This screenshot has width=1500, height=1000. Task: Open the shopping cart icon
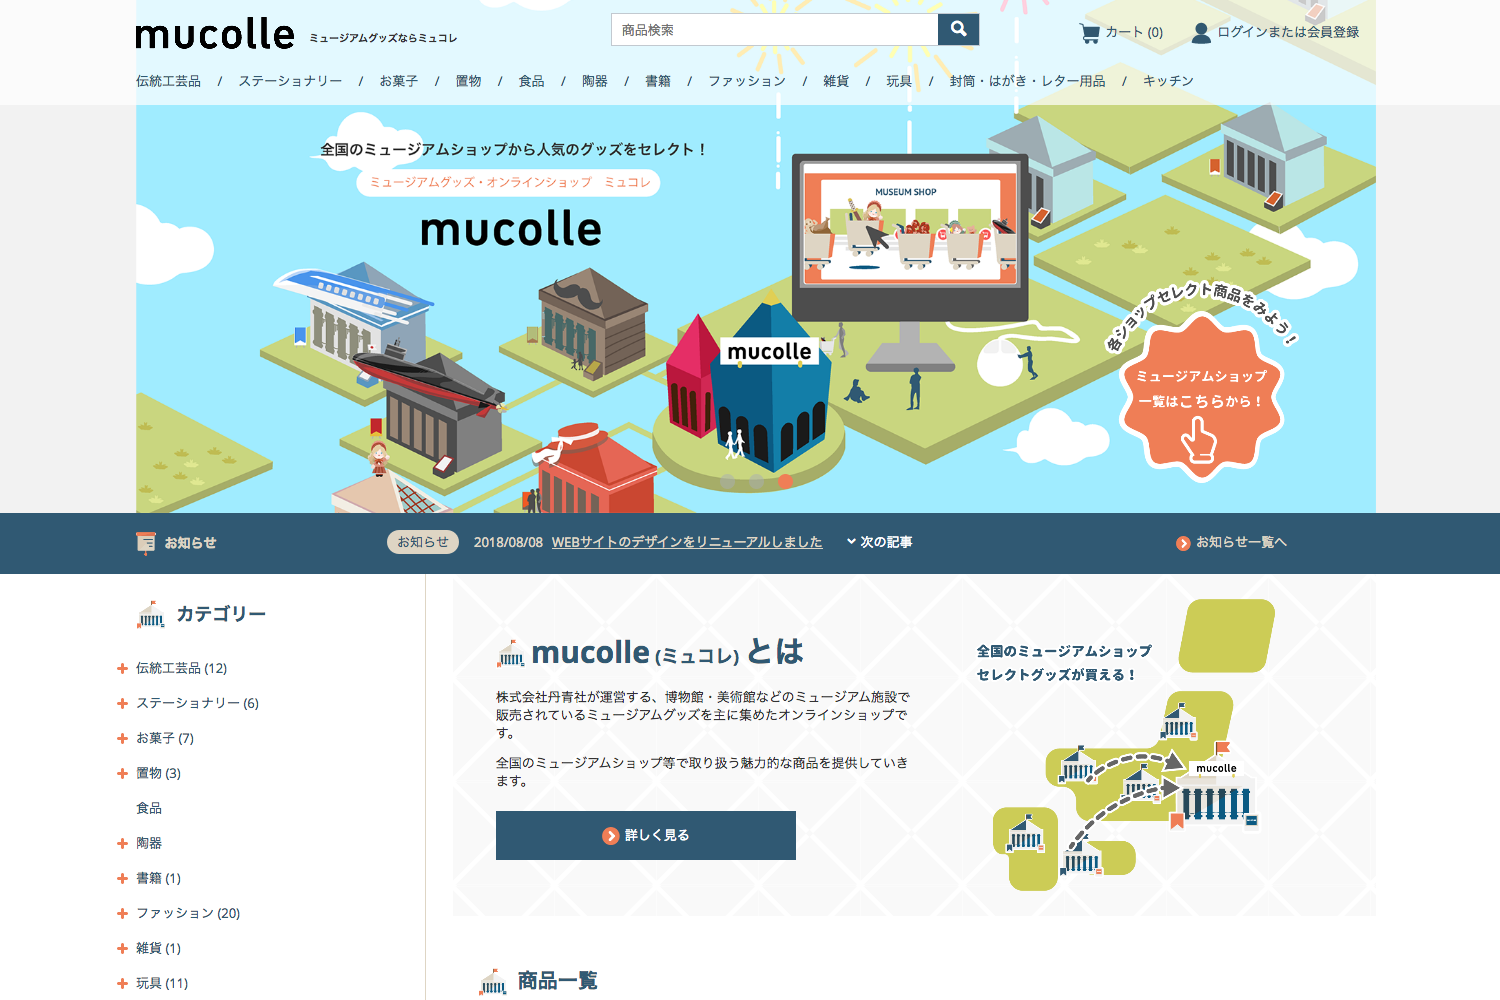click(x=1089, y=32)
